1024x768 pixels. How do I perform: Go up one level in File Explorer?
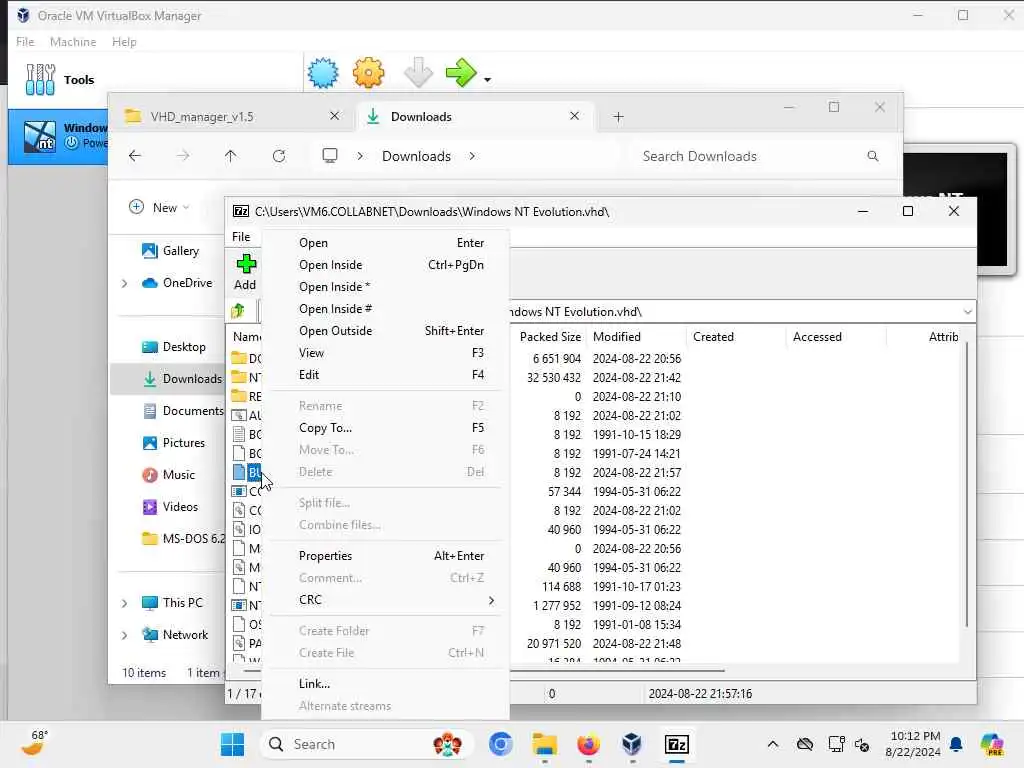click(x=231, y=156)
